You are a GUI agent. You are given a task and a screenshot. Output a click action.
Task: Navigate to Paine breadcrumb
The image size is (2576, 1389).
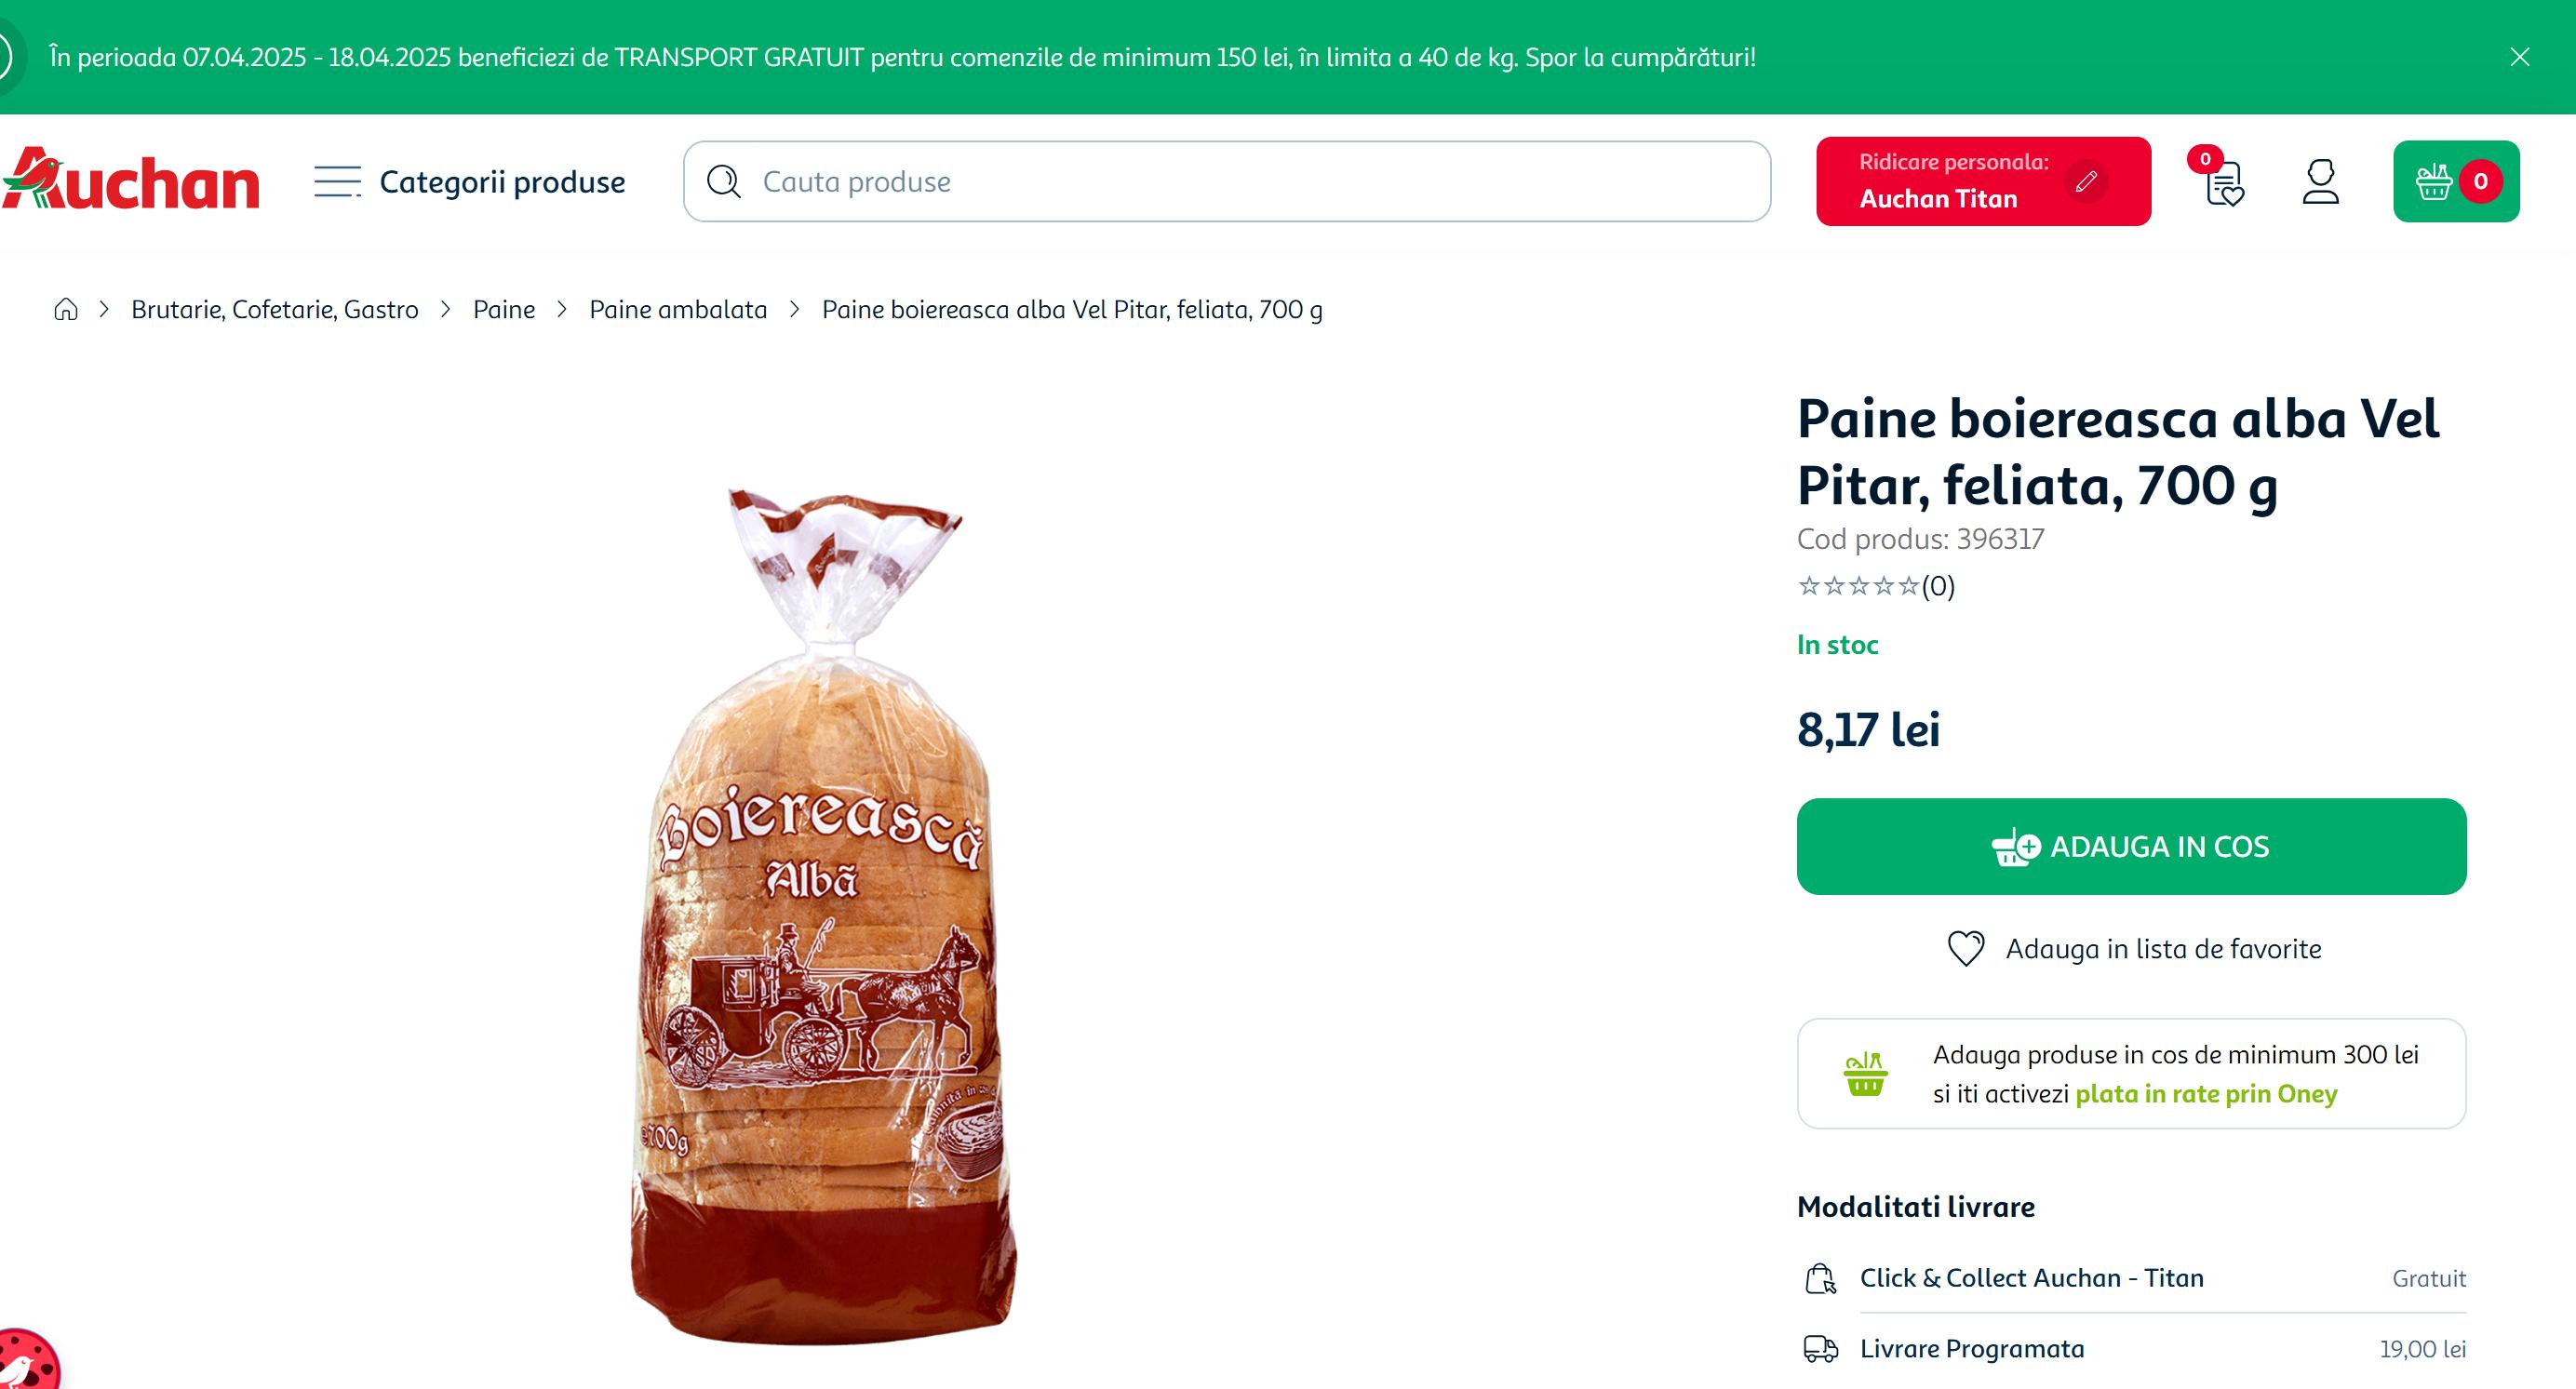coord(504,310)
